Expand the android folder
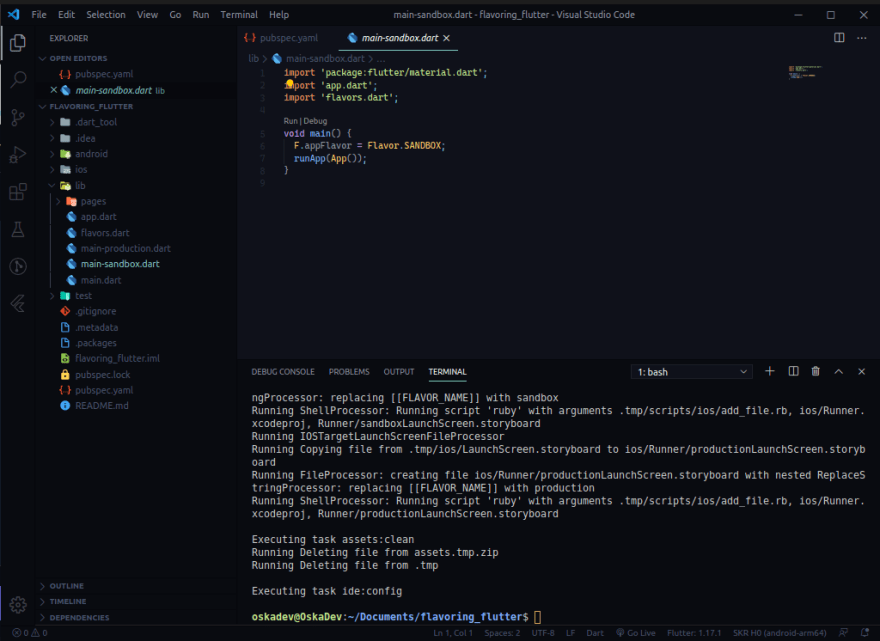880x641 pixels. (52, 154)
